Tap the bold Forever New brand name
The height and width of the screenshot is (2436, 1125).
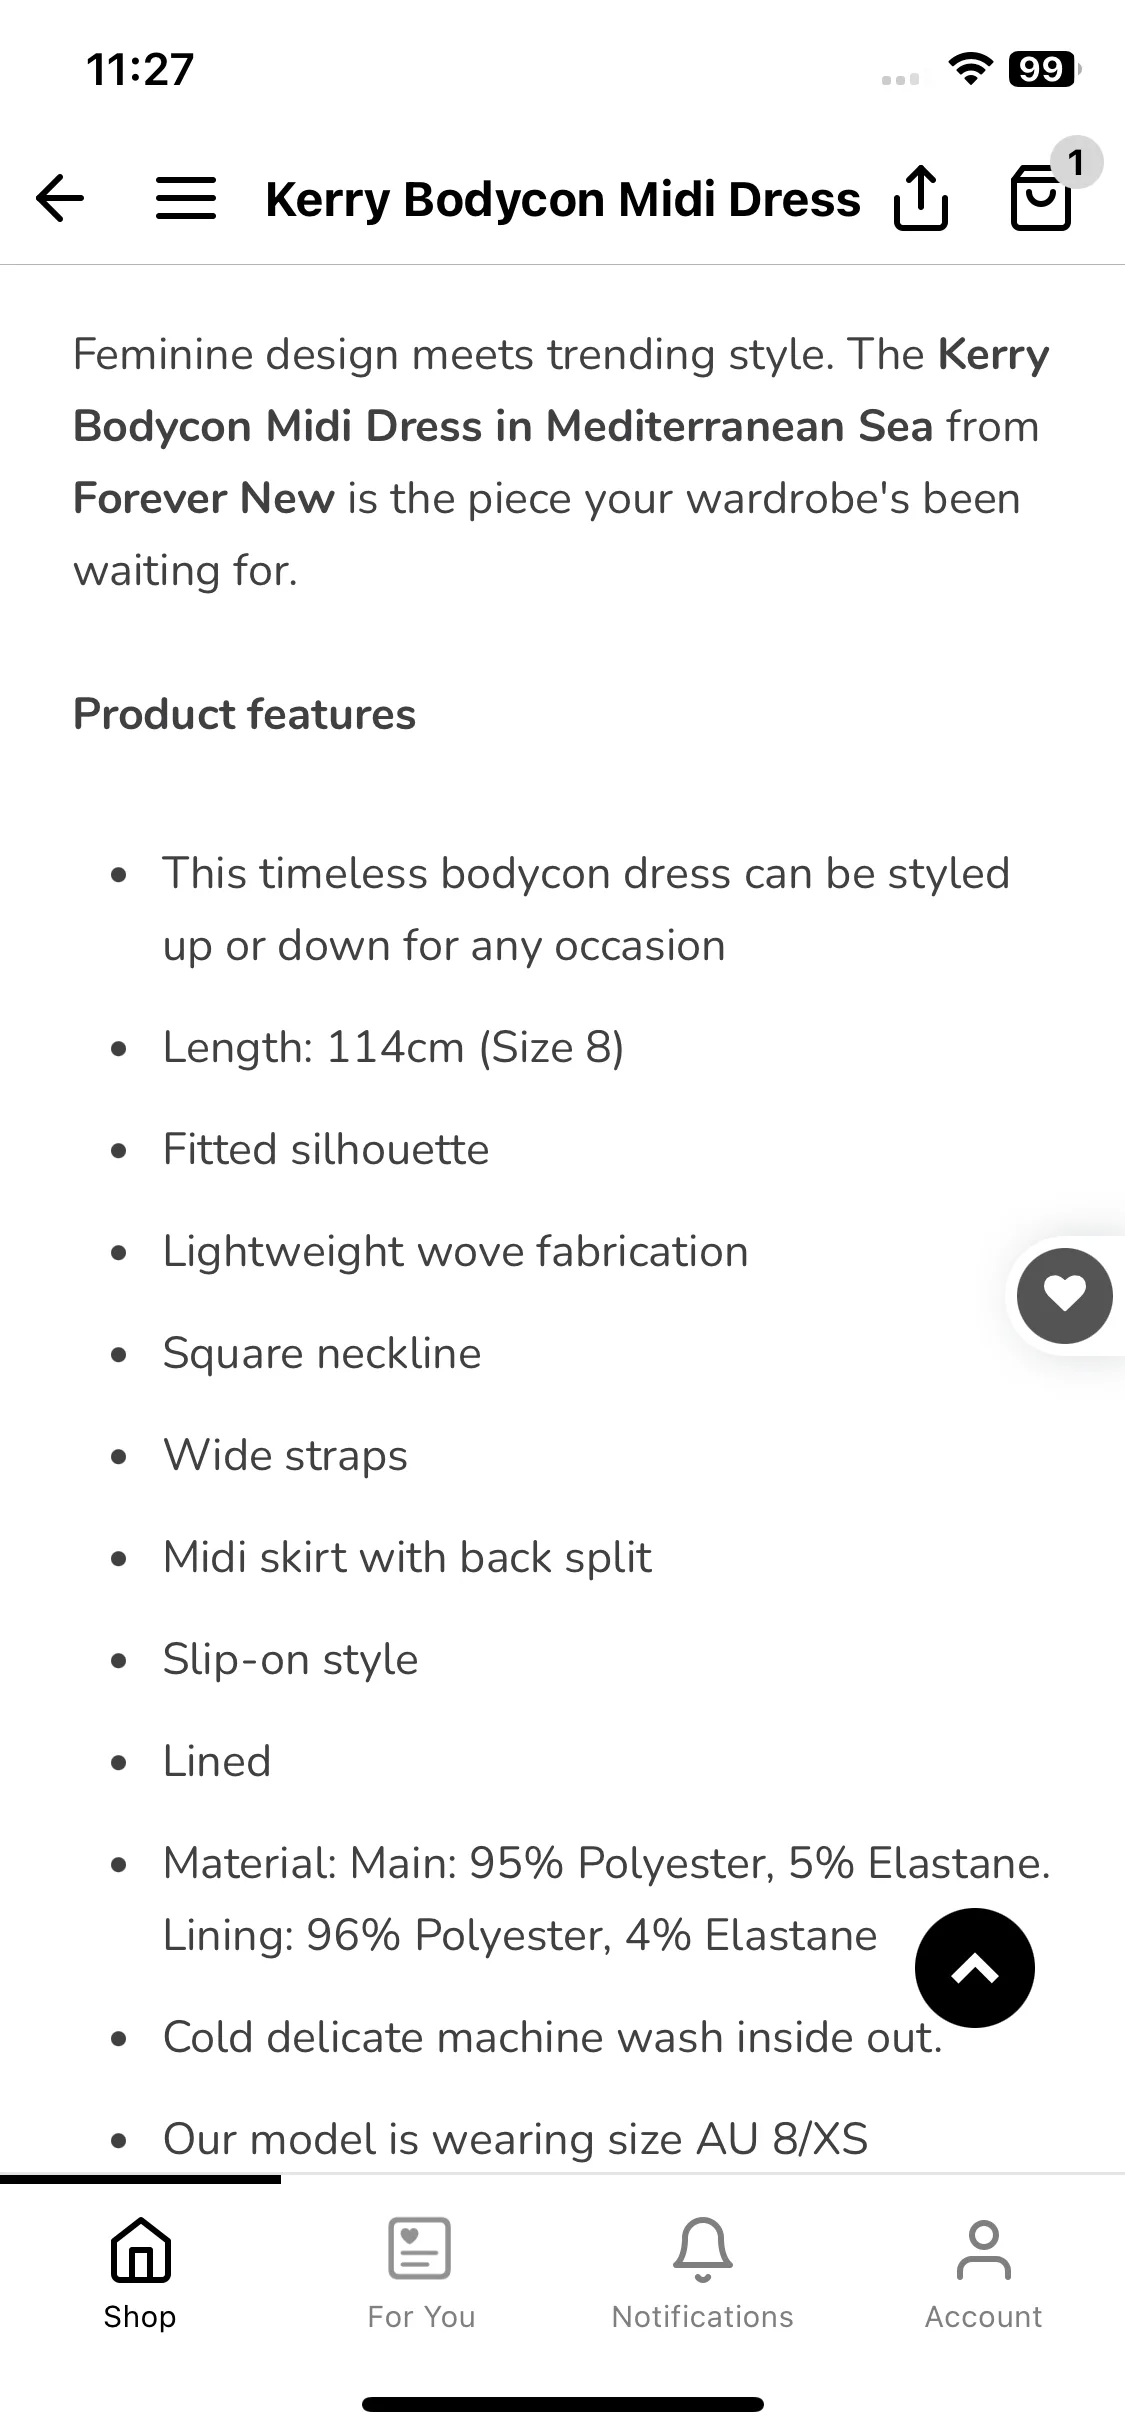(x=204, y=498)
